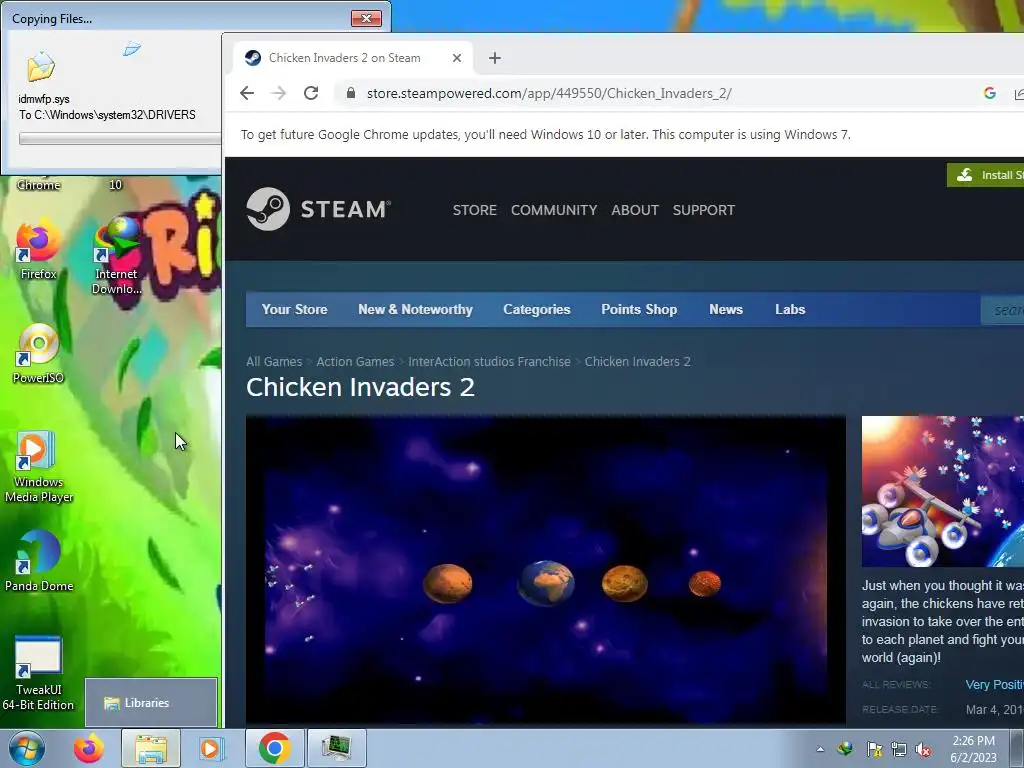
Task: Click the IDM tray icon
Action: point(845,749)
